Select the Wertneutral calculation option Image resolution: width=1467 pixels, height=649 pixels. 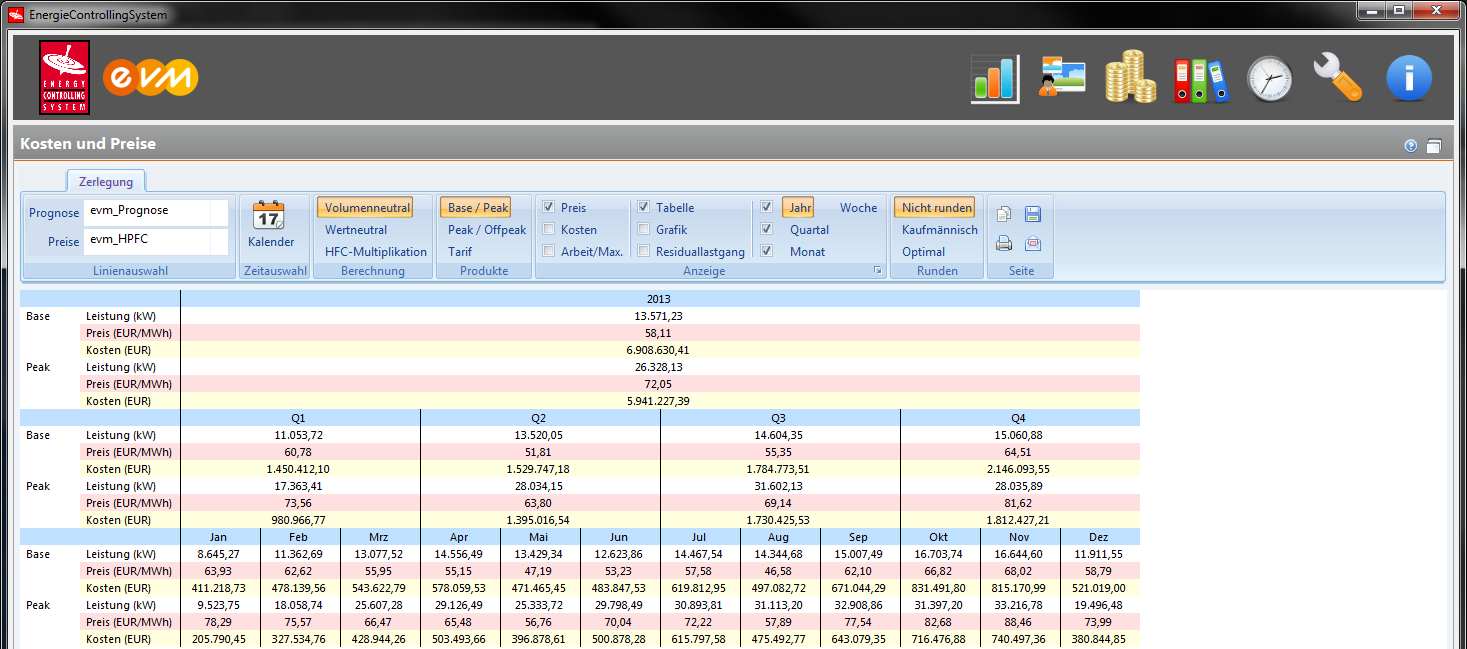tap(356, 230)
